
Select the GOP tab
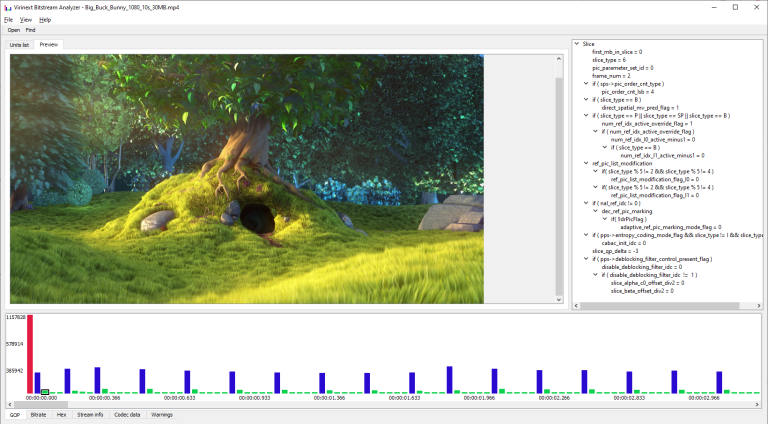(x=15, y=415)
